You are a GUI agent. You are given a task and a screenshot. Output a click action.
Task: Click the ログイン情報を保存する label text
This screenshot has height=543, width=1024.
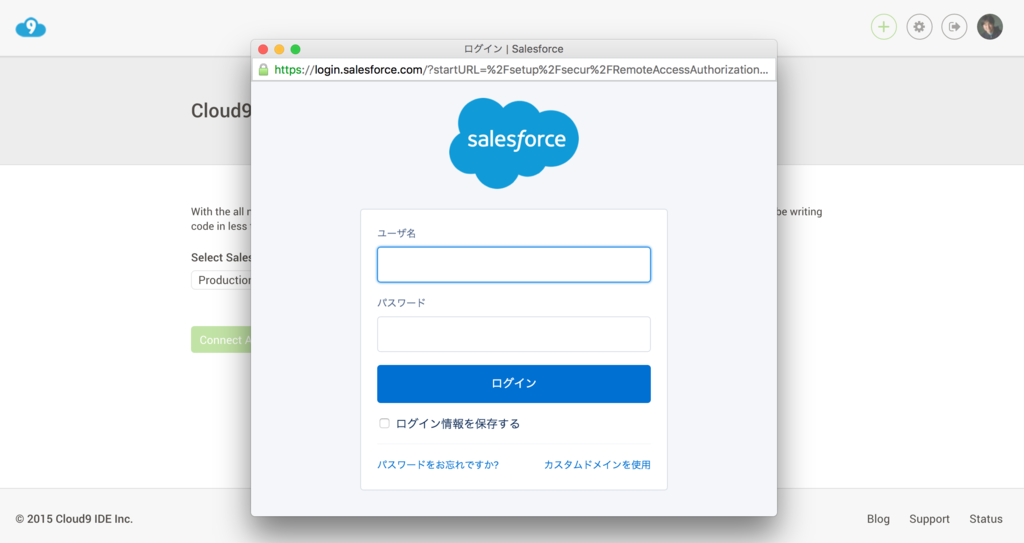click(x=458, y=423)
